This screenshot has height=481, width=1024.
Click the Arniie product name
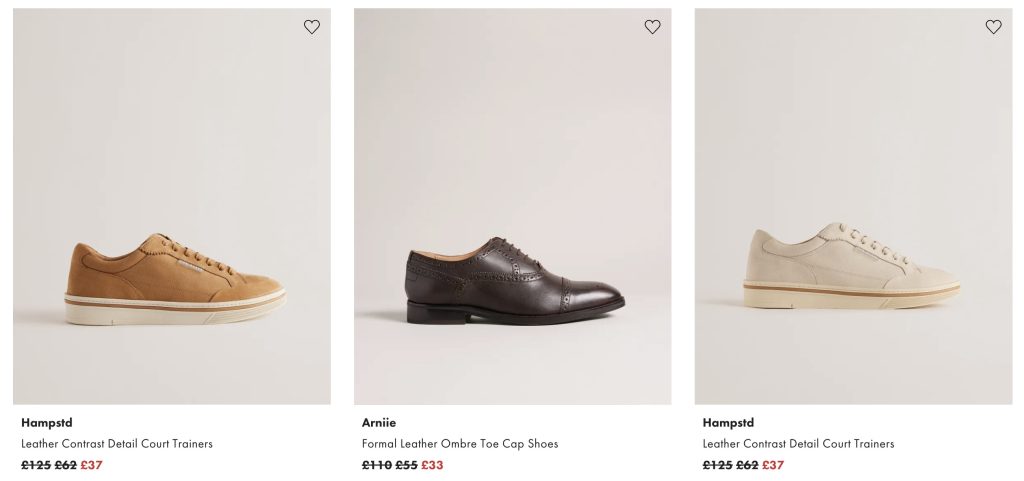pyautogui.click(x=379, y=423)
